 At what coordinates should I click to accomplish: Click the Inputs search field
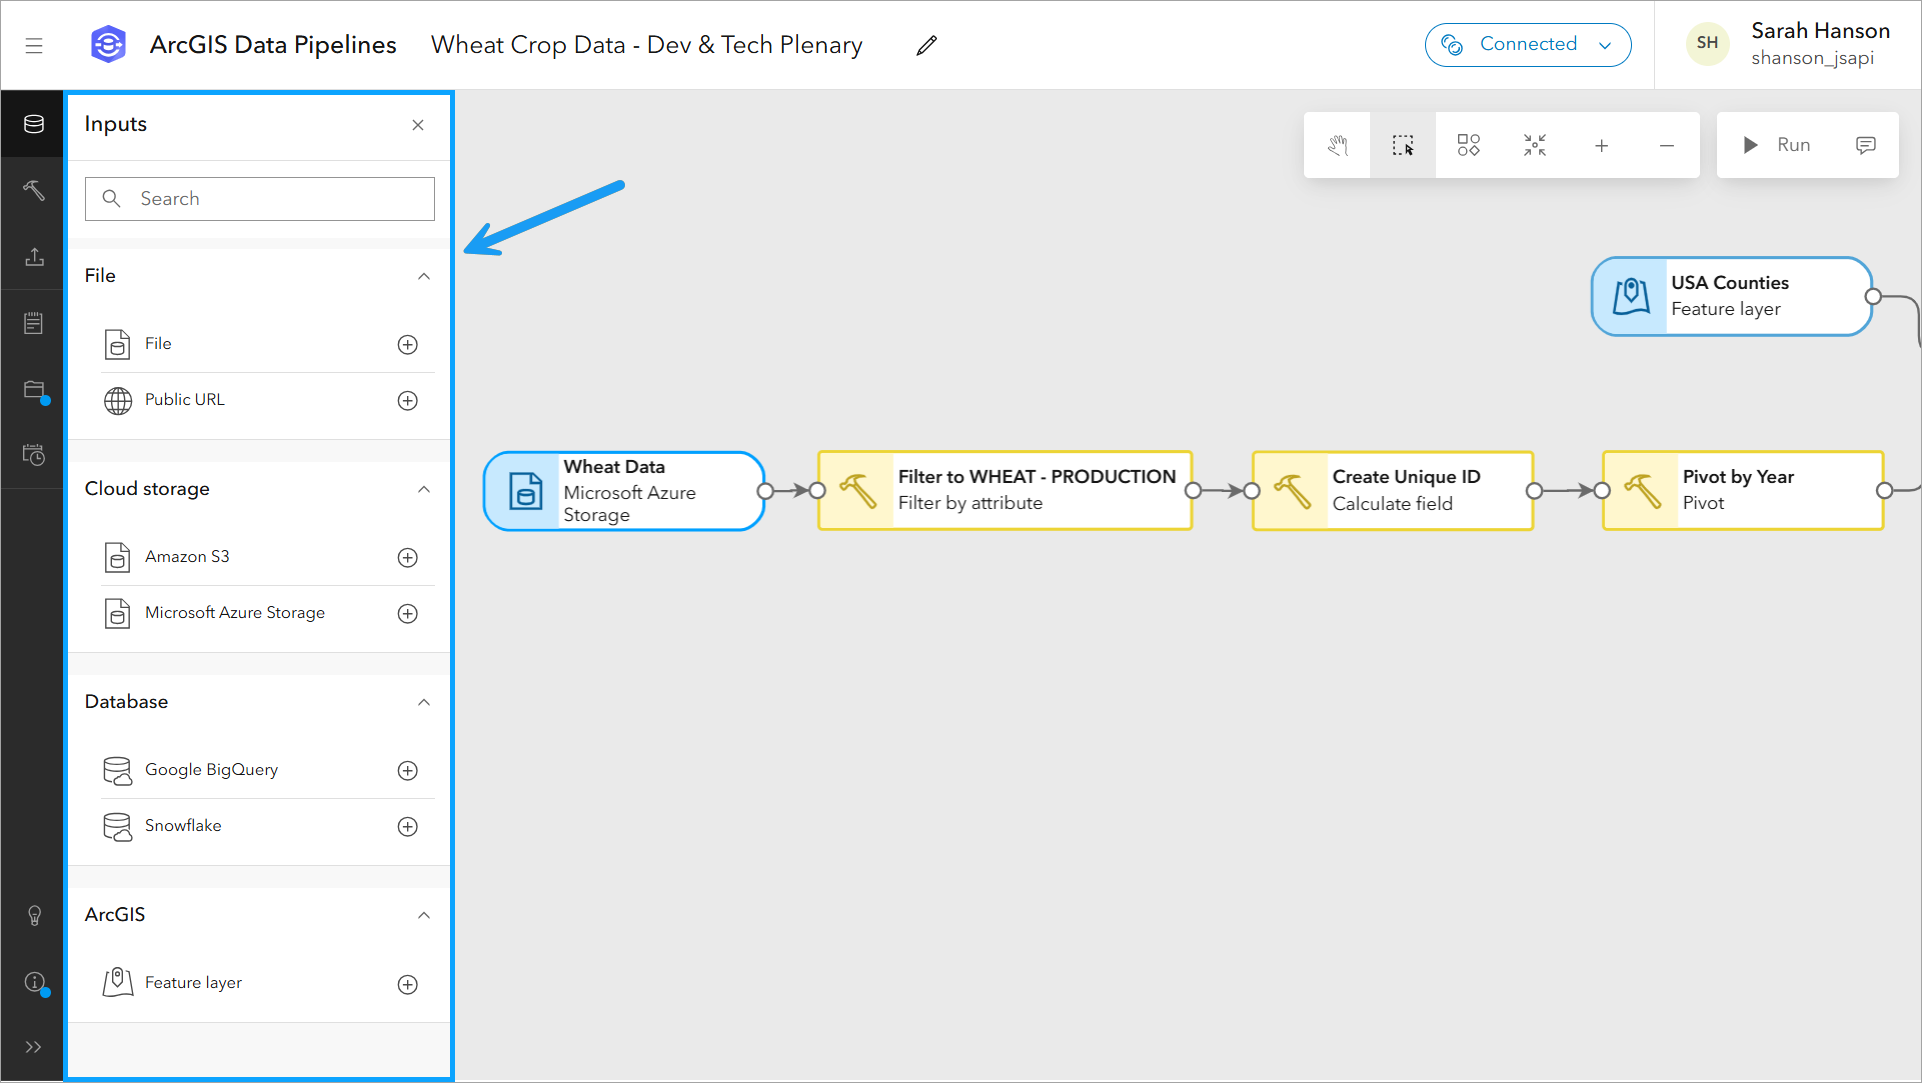point(259,198)
